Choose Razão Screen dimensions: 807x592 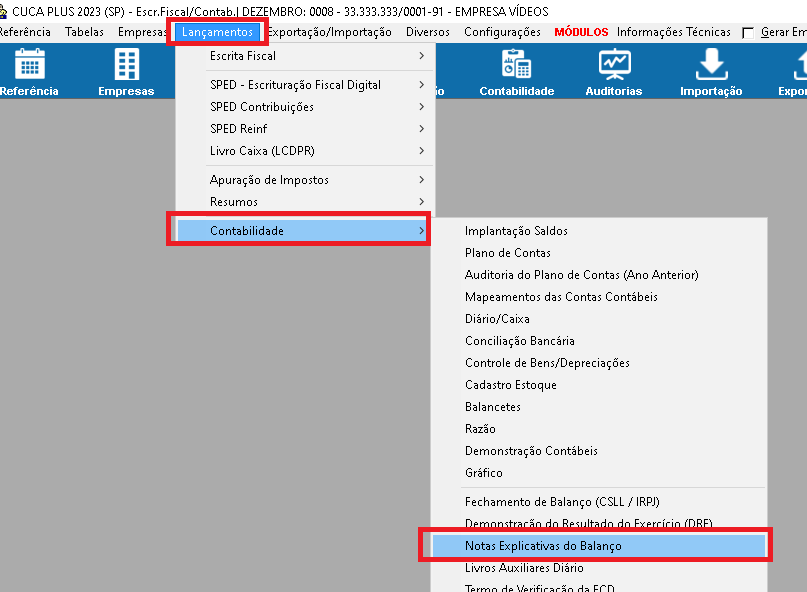[599, 429]
